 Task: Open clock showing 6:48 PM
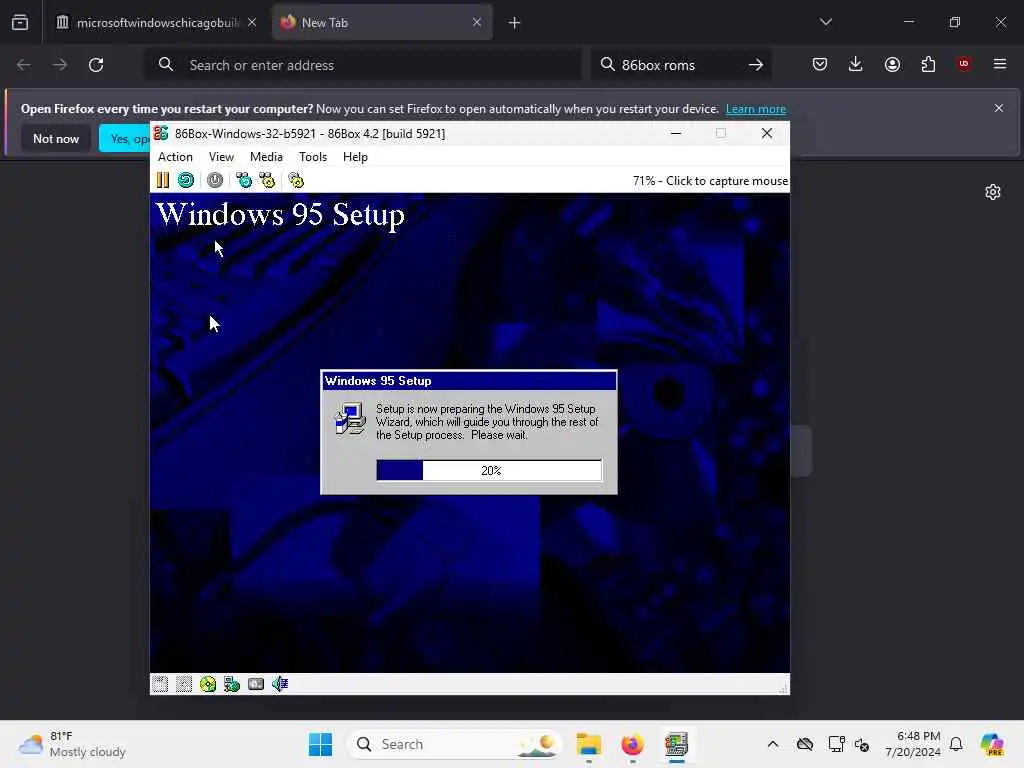tap(913, 744)
